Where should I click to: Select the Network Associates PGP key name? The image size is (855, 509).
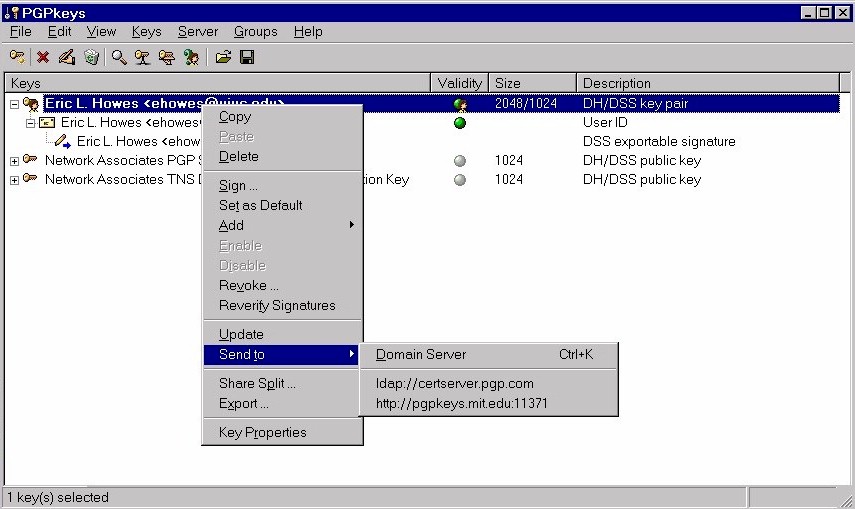[x=123, y=160]
